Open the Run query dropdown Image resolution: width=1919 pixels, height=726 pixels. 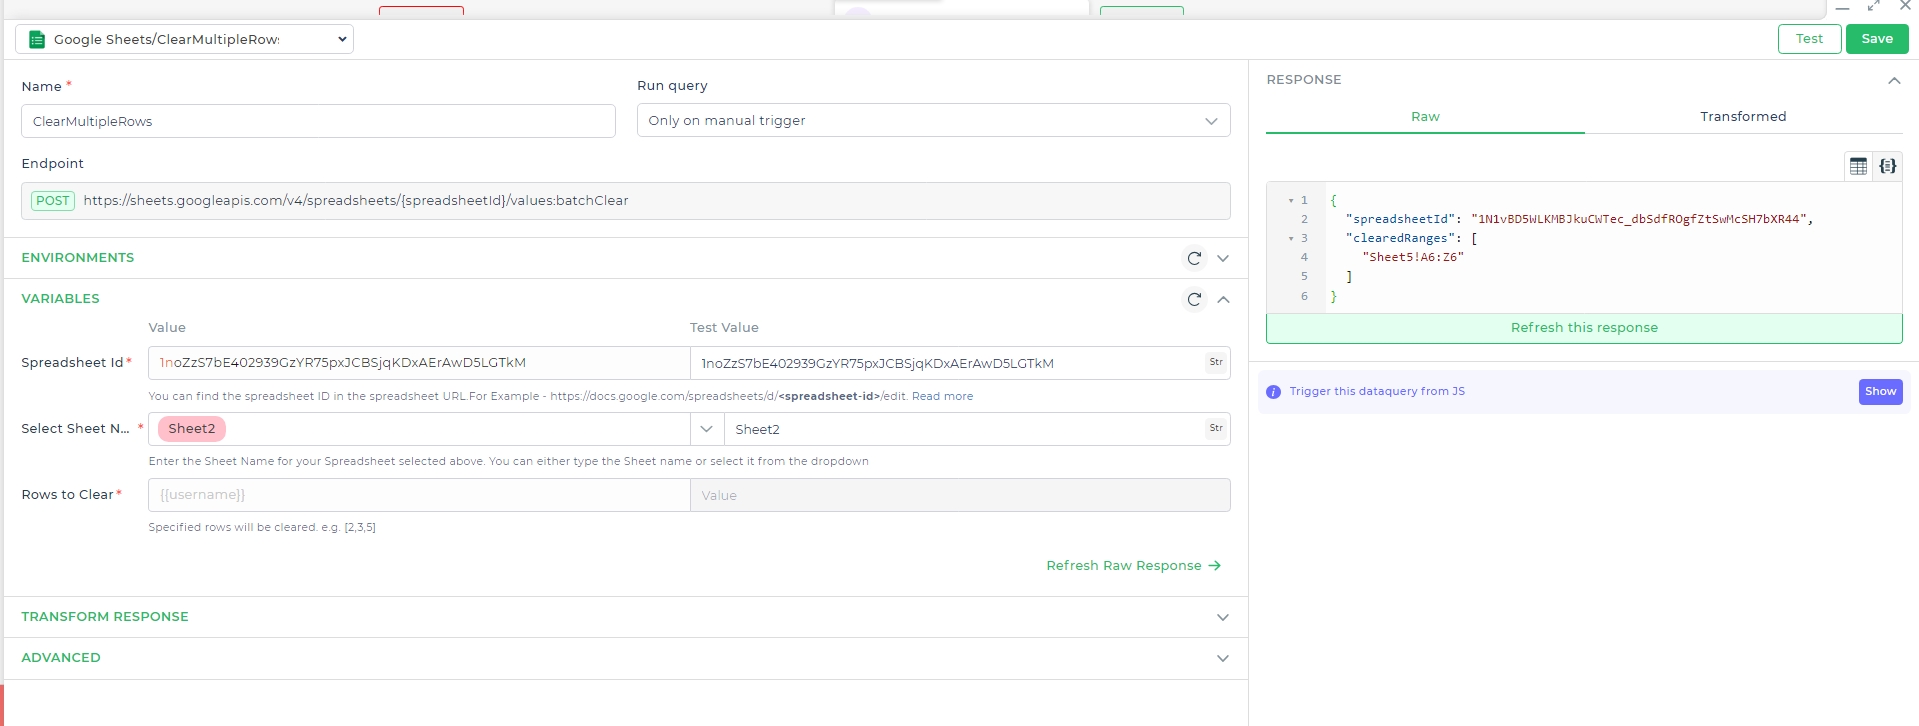click(933, 121)
